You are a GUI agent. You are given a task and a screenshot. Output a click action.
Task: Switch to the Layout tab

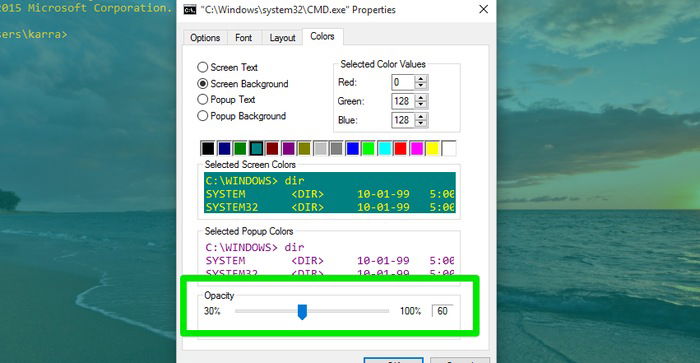[x=282, y=38]
